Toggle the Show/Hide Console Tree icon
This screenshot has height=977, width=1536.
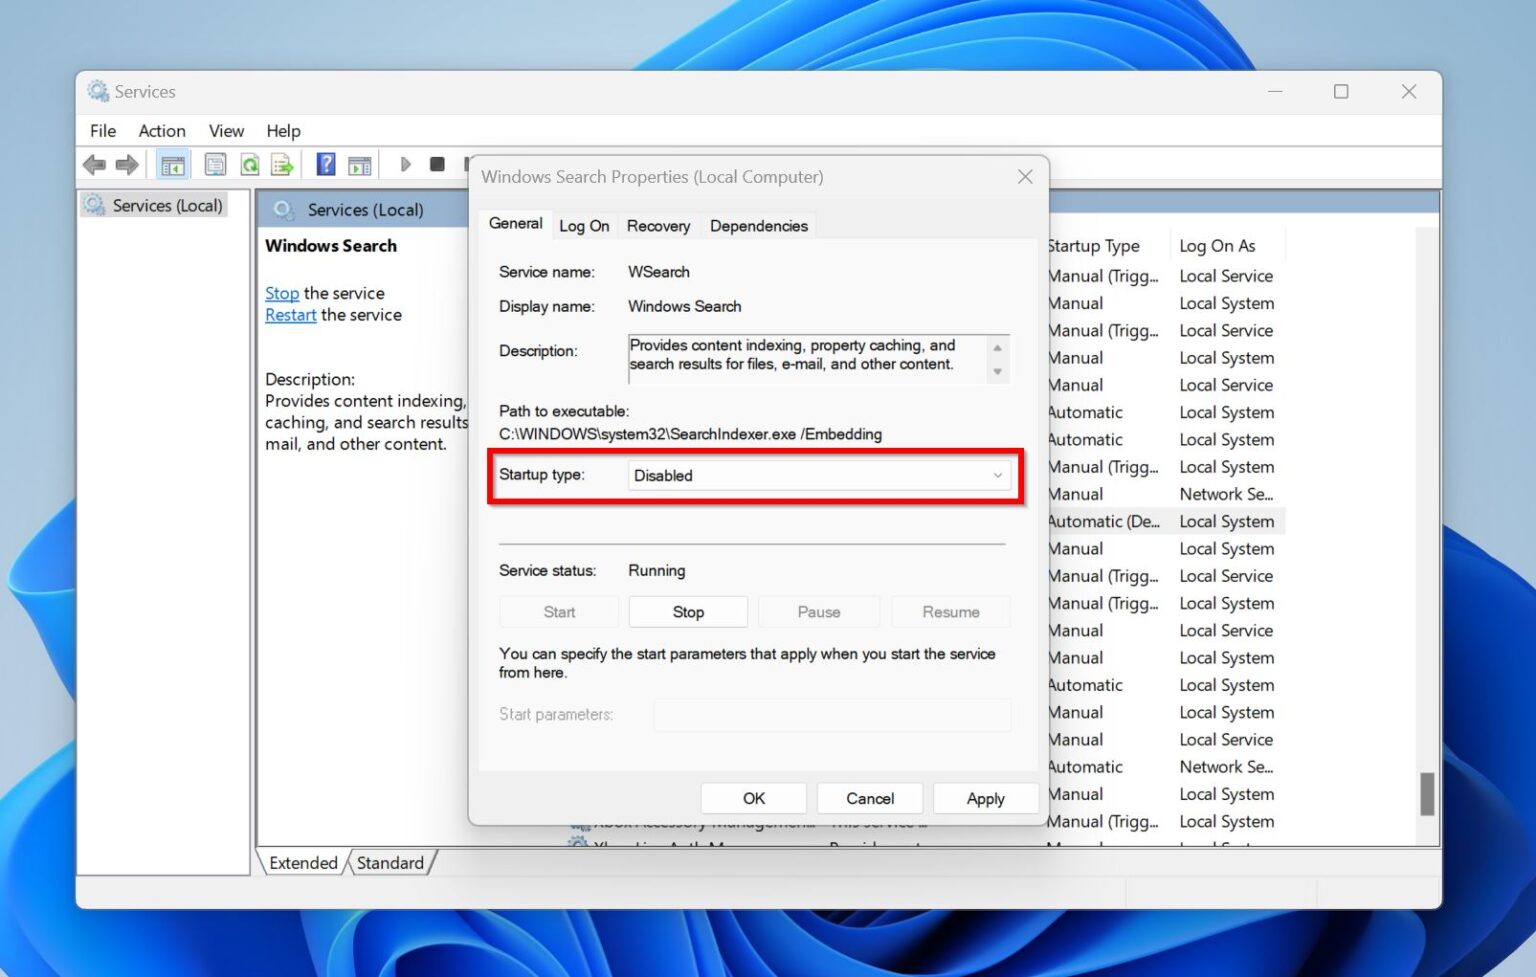(x=173, y=164)
